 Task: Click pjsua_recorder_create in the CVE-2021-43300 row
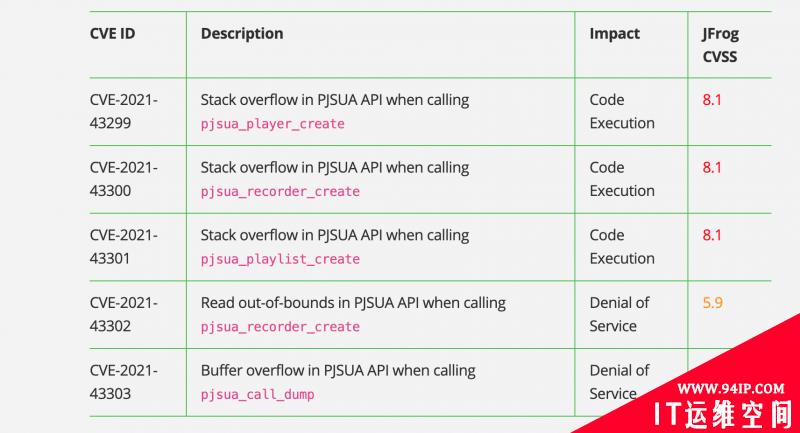tap(280, 191)
